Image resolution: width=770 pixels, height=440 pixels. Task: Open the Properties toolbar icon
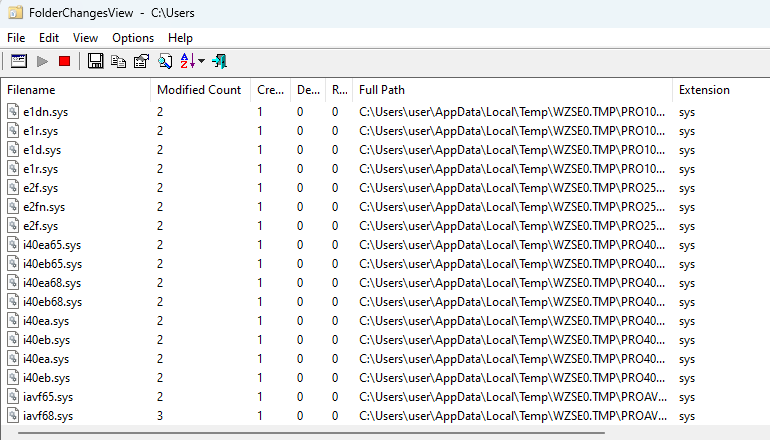tap(141, 61)
